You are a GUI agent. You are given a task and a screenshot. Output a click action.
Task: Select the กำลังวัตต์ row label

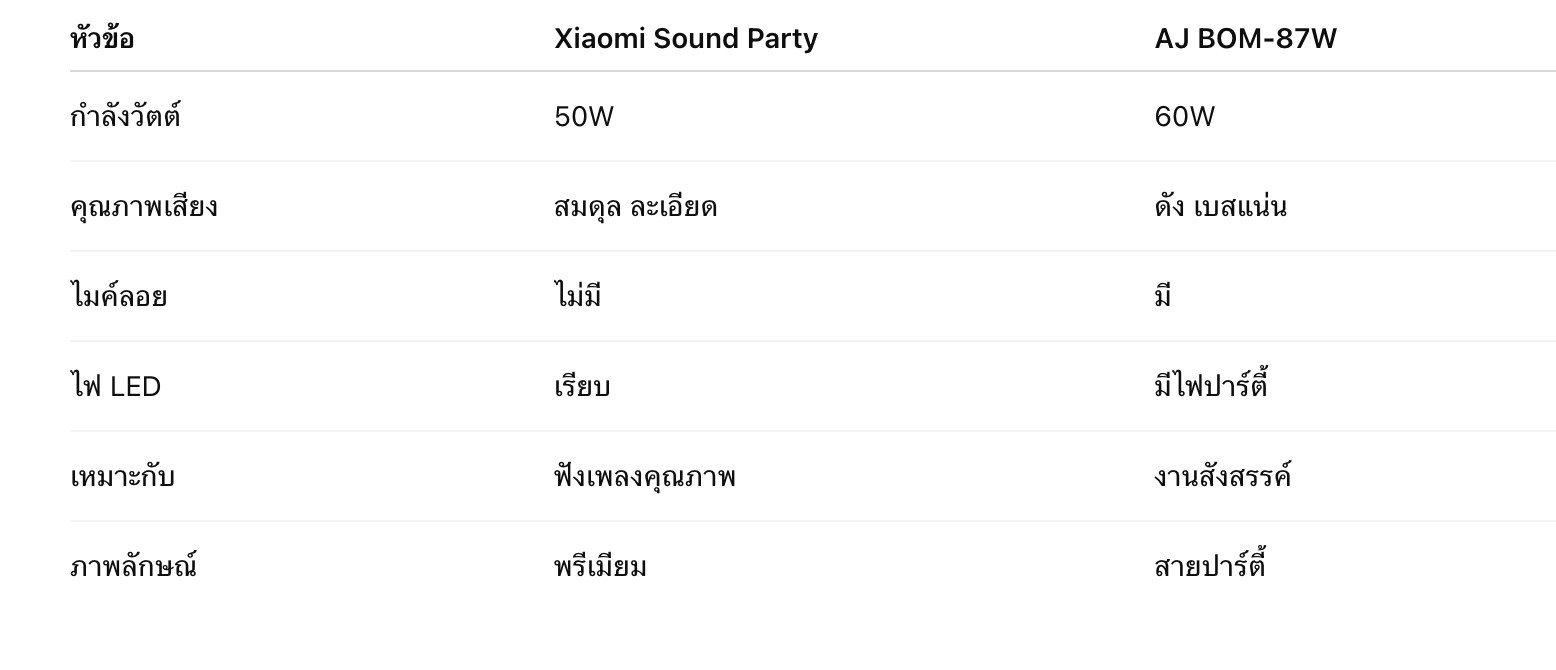[125, 117]
